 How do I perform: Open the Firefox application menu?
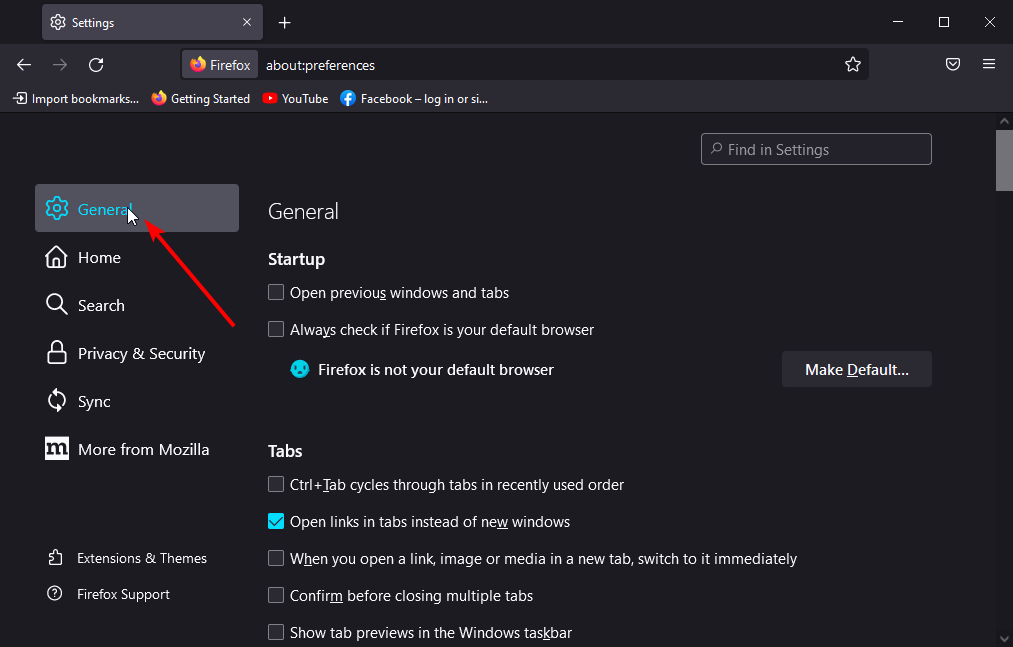point(989,64)
